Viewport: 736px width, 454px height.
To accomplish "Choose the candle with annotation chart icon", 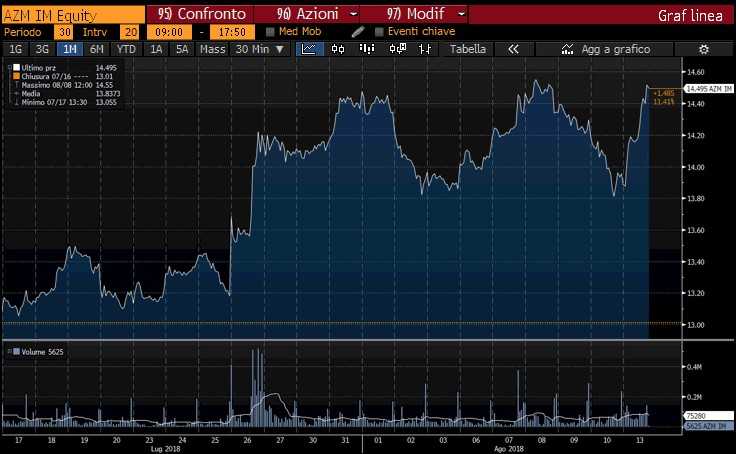I will pos(398,49).
